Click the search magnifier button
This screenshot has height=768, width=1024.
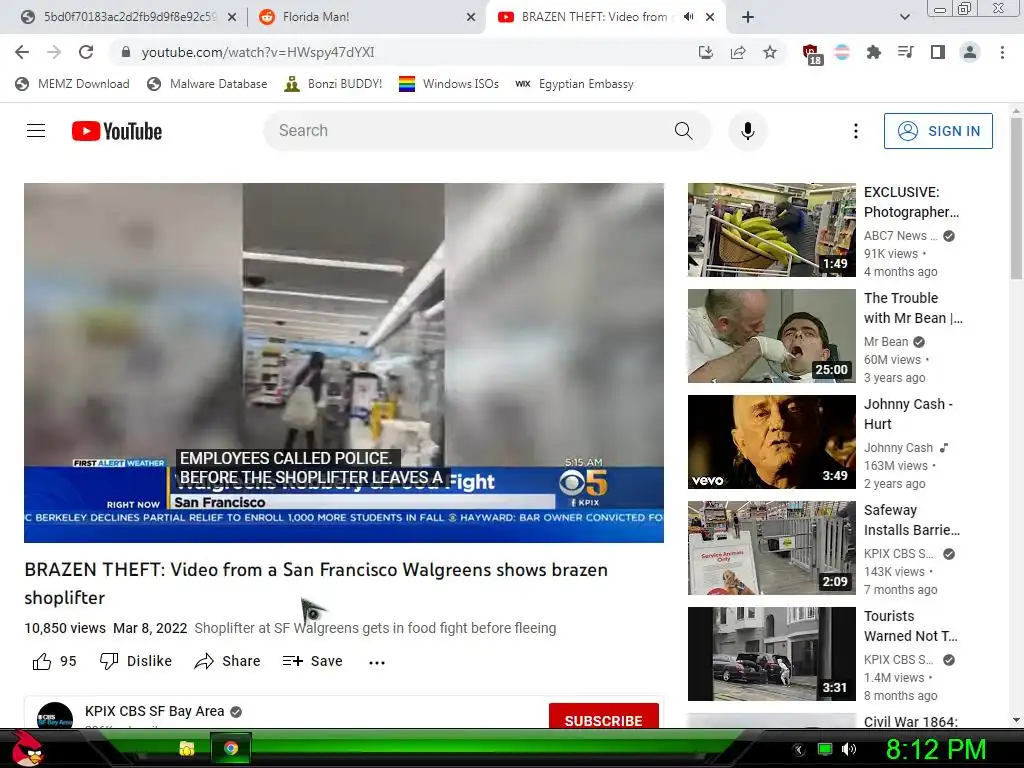(x=683, y=131)
